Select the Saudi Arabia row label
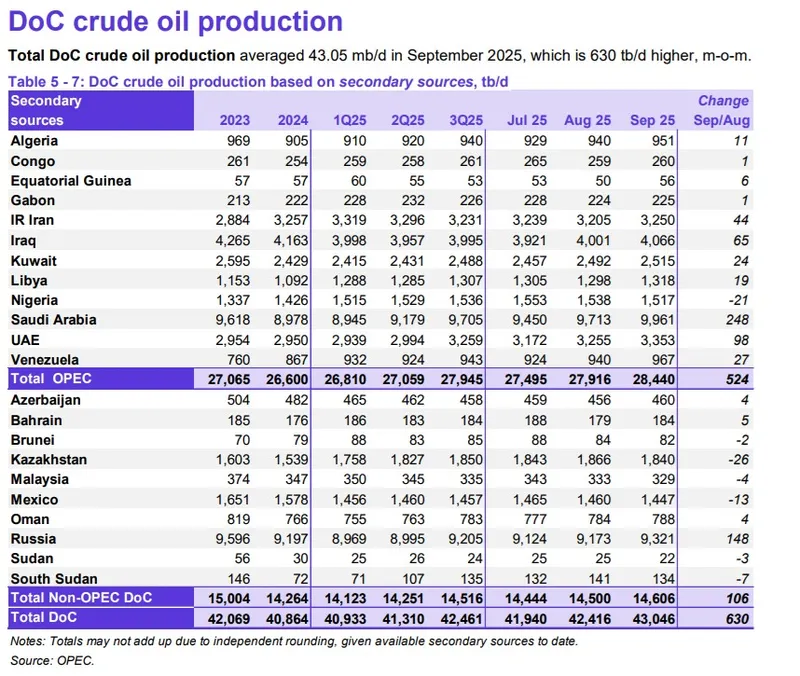800x676 pixels. point(50,319)
